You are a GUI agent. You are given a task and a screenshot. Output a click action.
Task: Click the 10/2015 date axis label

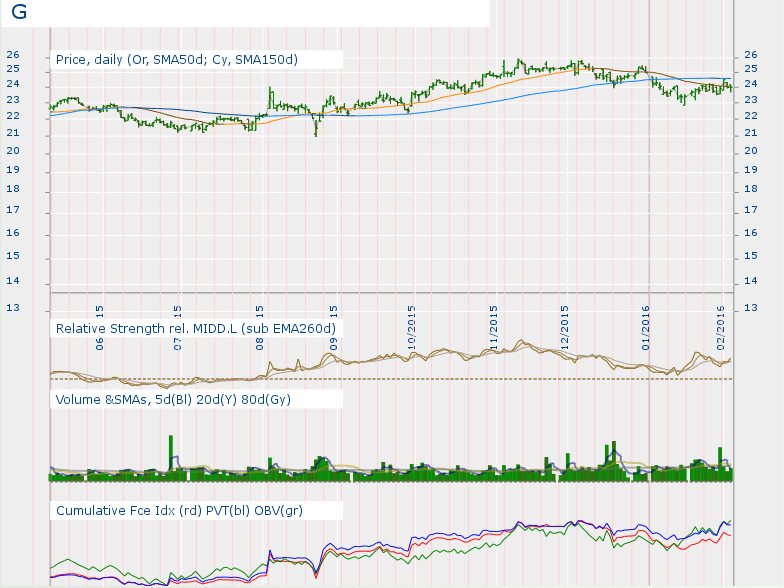[411, 323]
